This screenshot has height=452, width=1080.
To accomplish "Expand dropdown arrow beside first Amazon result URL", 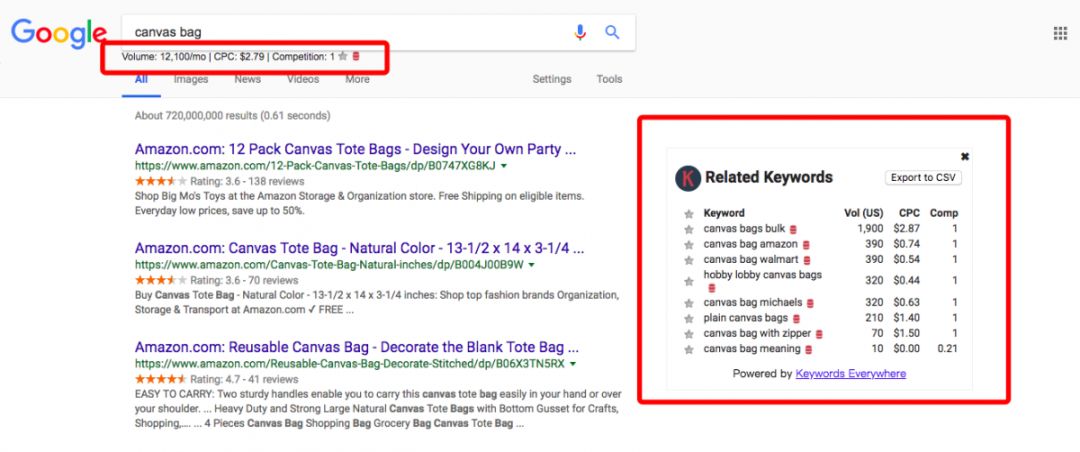I will click(x=504, y=166).
